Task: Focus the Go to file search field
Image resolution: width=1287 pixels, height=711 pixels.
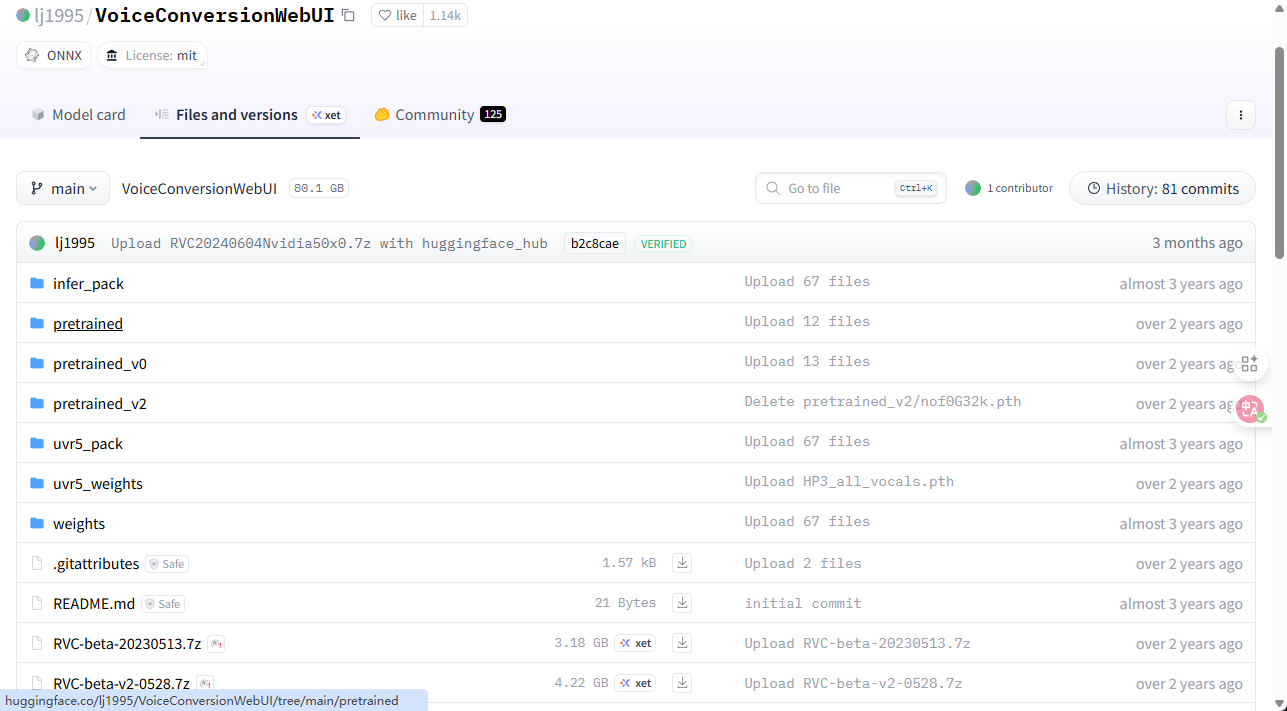Action: 850,188
